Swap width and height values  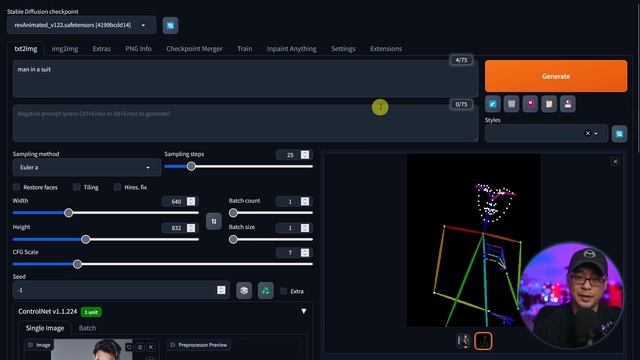(x=214, y=221)
